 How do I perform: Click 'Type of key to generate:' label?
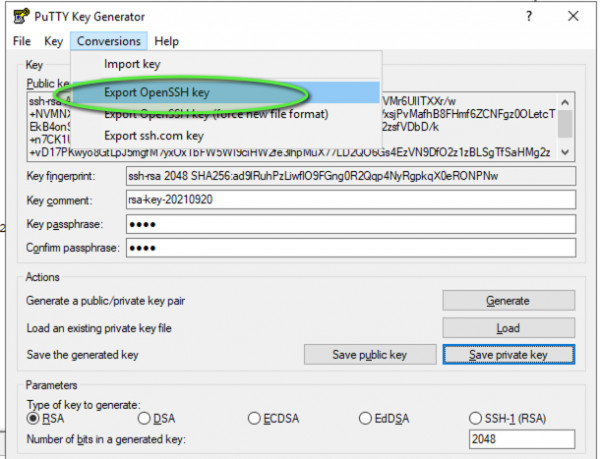click(x=83, y=405)
